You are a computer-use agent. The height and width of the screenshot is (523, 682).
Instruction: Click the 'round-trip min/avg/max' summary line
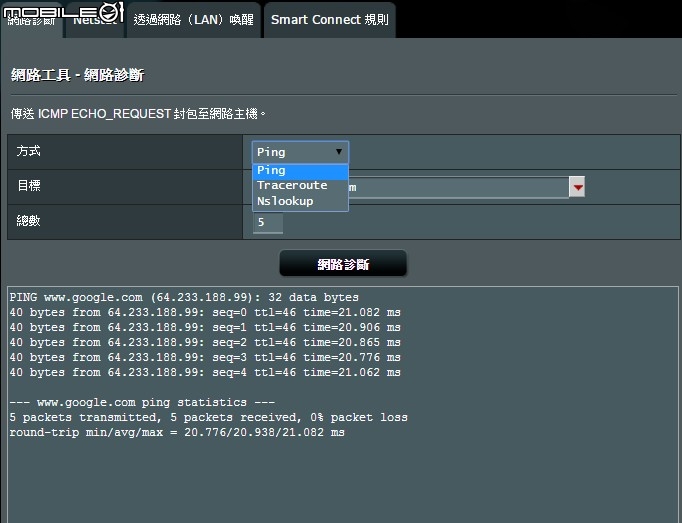click(x=177, y=432)
